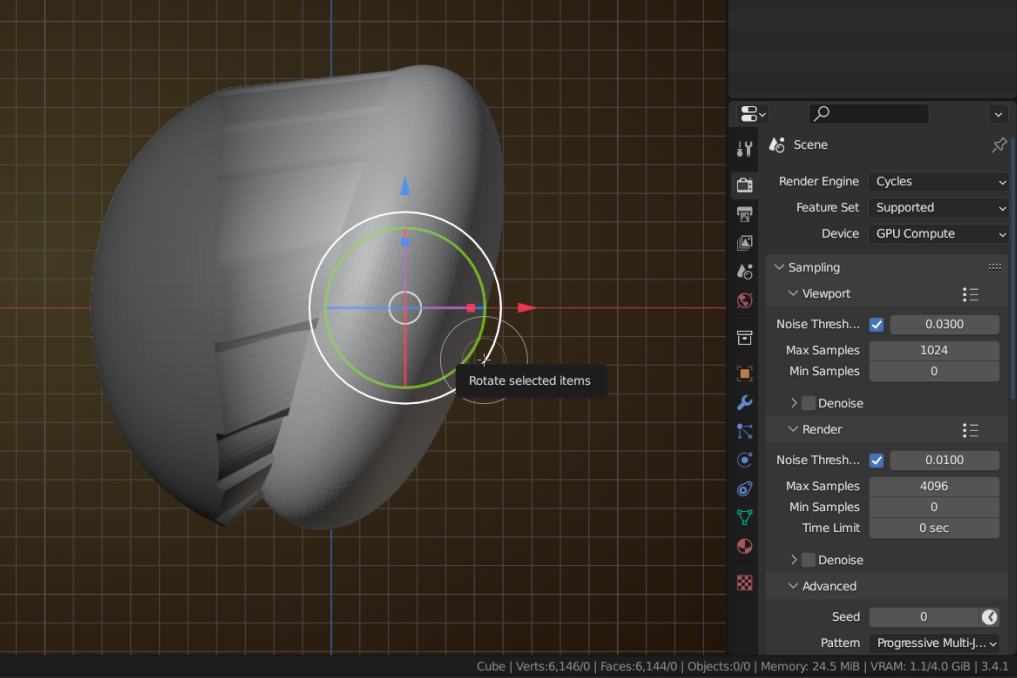The width and height of the screenshot is (1017, 678).
Task: Open the Feature Set dropdown showing Supported
Action: click(939, 208)
